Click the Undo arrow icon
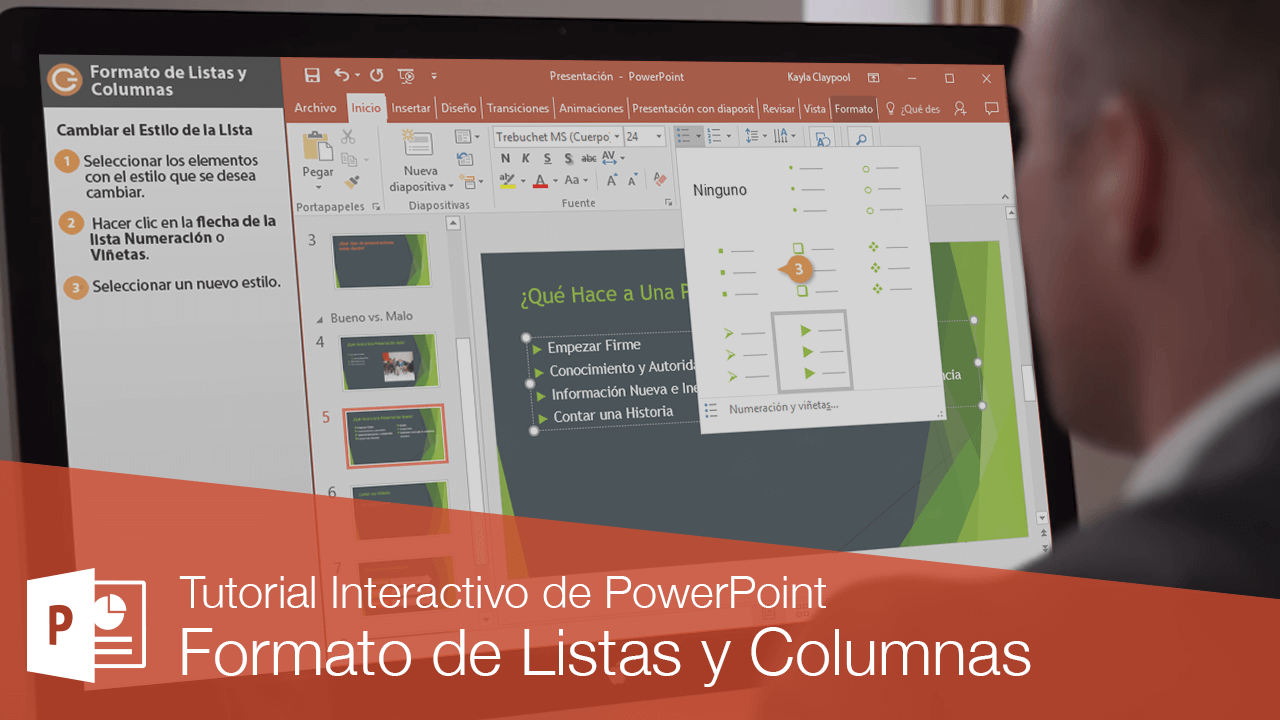The image size is (1280, 720). click(x=342, y=75)
